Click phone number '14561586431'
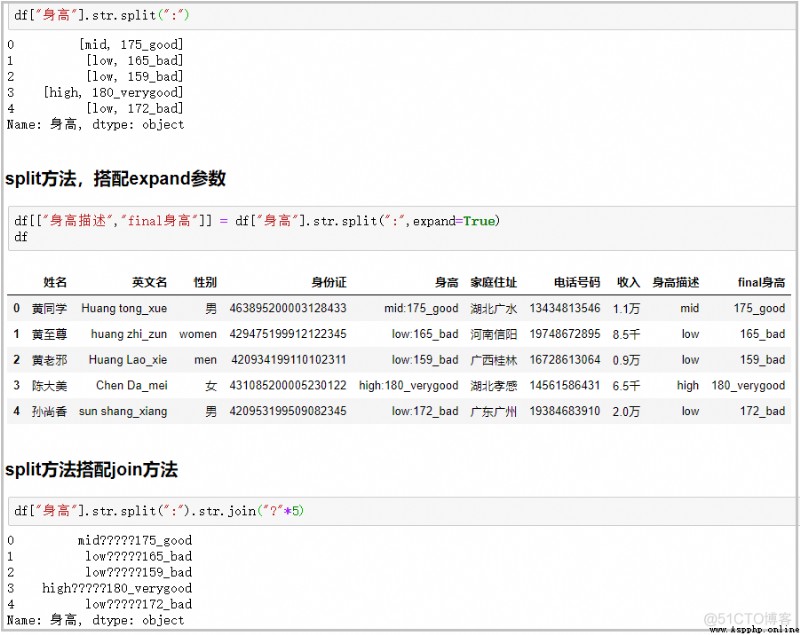 pyautogui.click(x=565, y=385)
